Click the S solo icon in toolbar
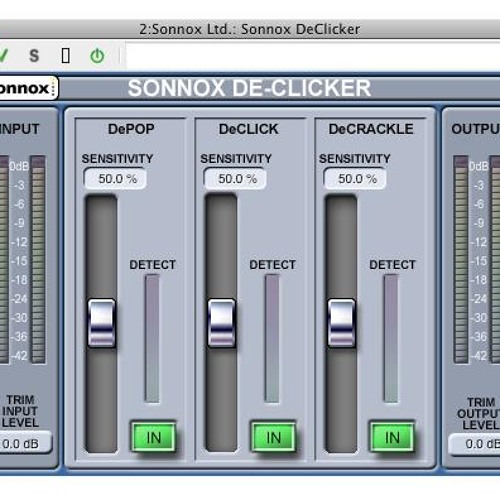500x500 pixels. (x=34, y=56)
